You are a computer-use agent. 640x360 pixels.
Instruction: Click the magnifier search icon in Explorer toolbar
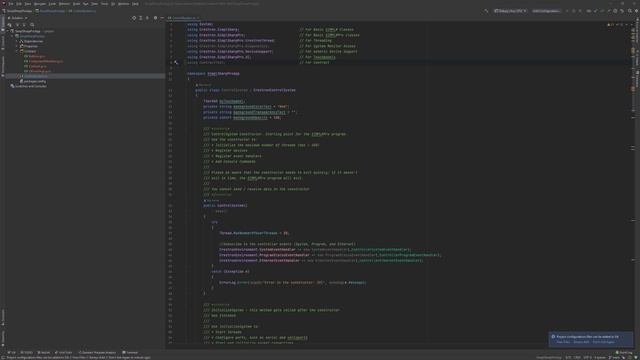point(32,25)
